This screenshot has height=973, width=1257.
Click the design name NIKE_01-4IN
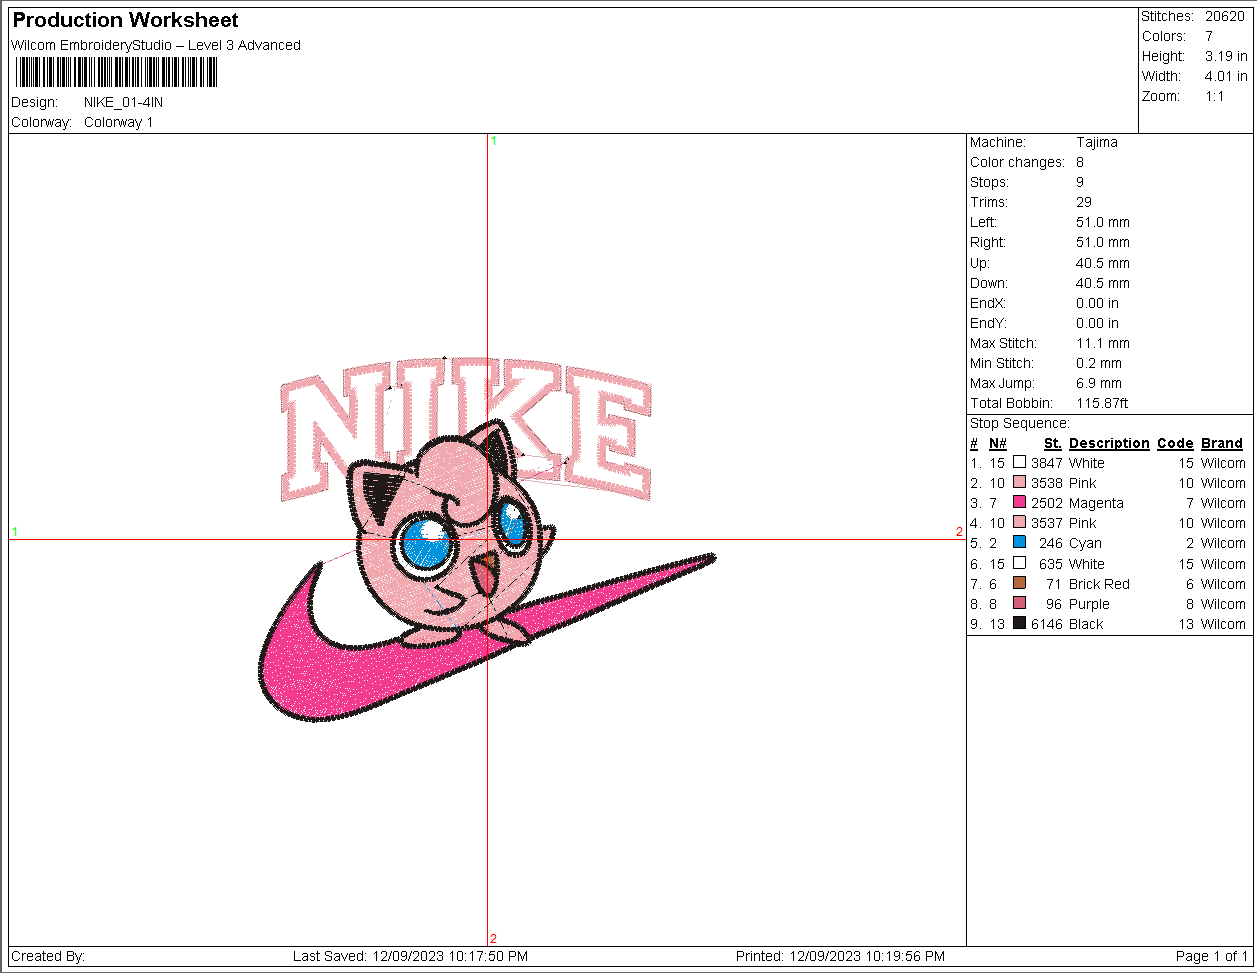(x=123, y=102)
